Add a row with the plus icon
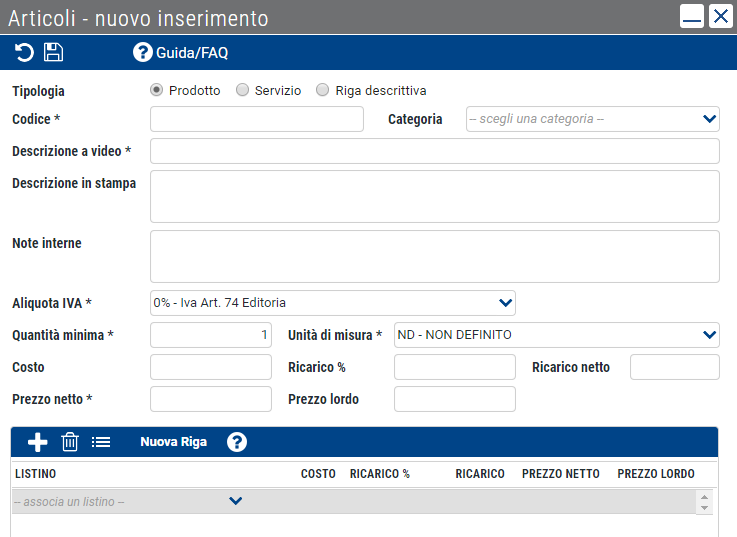 click(37, 442)
